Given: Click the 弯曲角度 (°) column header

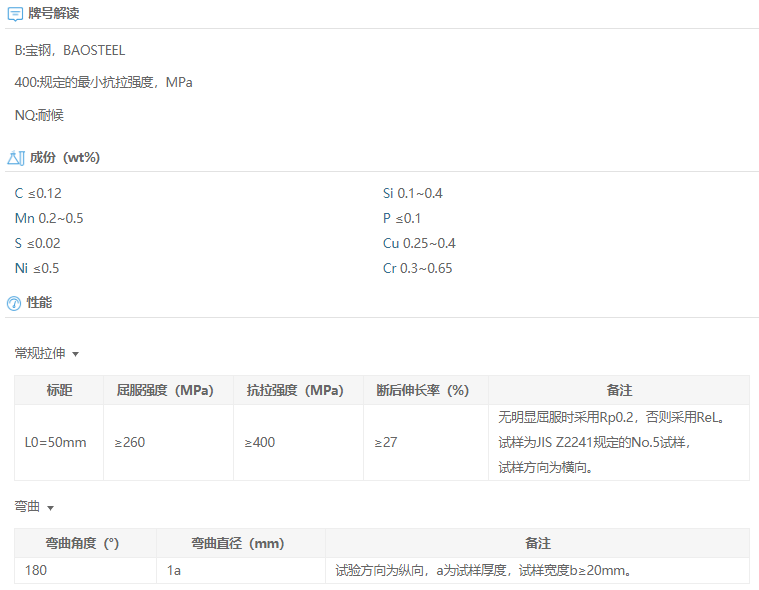Looking at the screenshot, I should pyautogui.click(x=85, y=544).
